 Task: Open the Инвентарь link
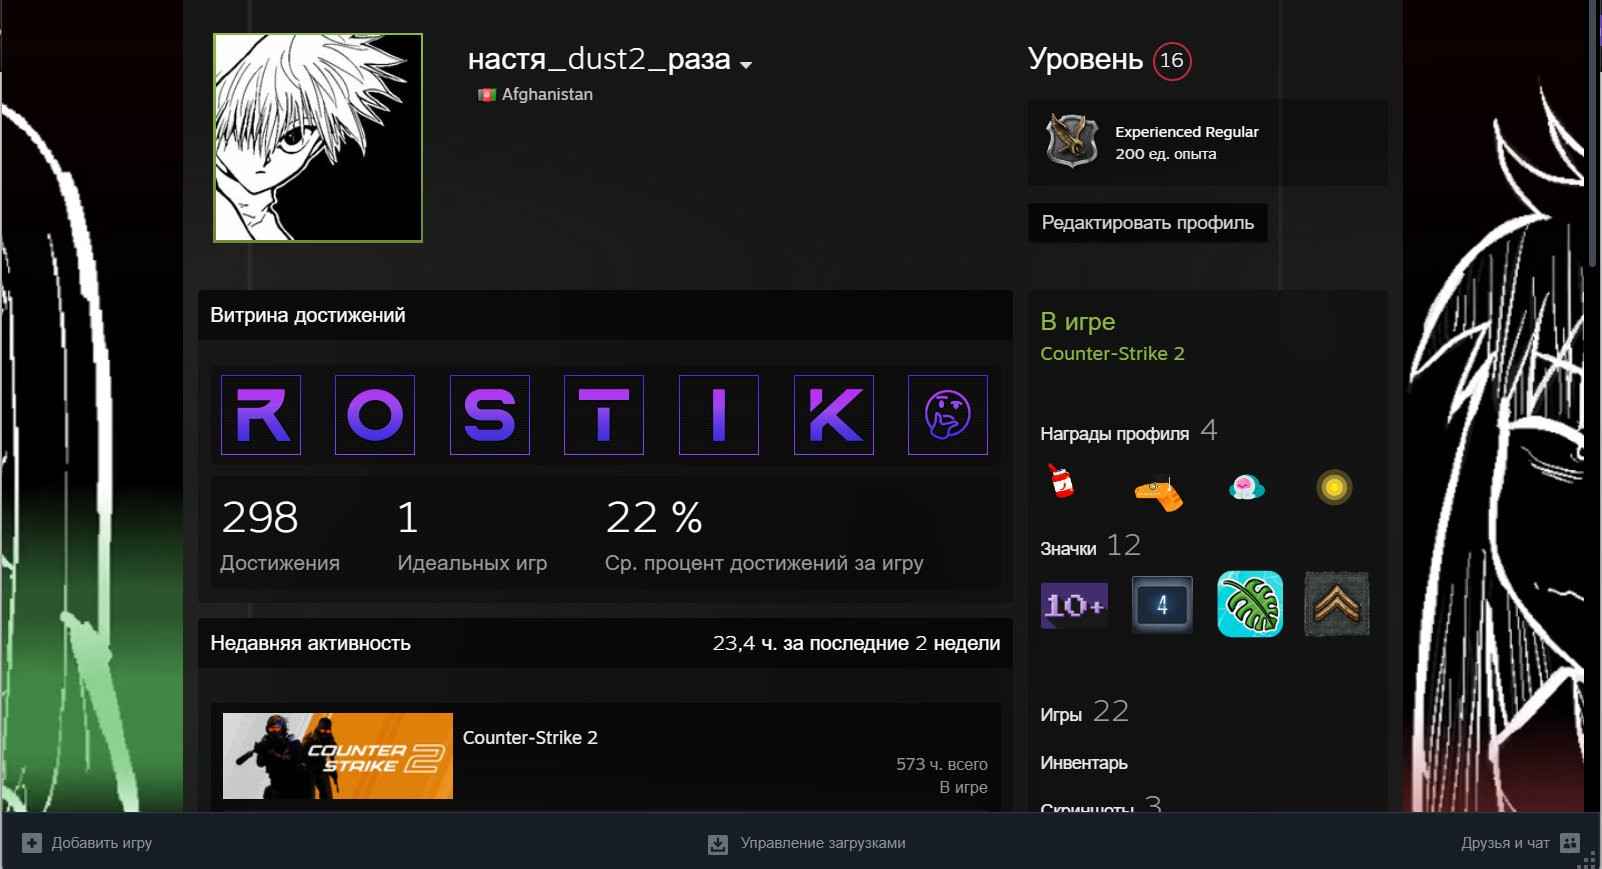(1084, 763)
